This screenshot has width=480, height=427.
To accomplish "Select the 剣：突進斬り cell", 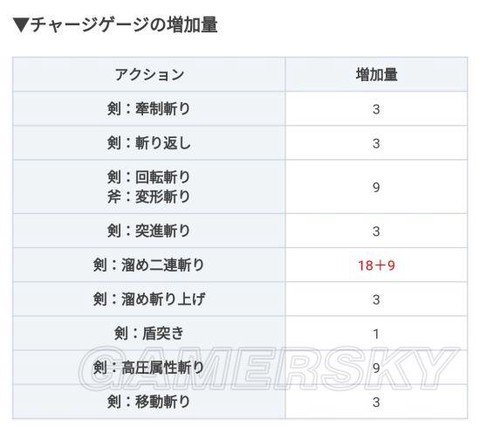I will [x=149, y=231].
